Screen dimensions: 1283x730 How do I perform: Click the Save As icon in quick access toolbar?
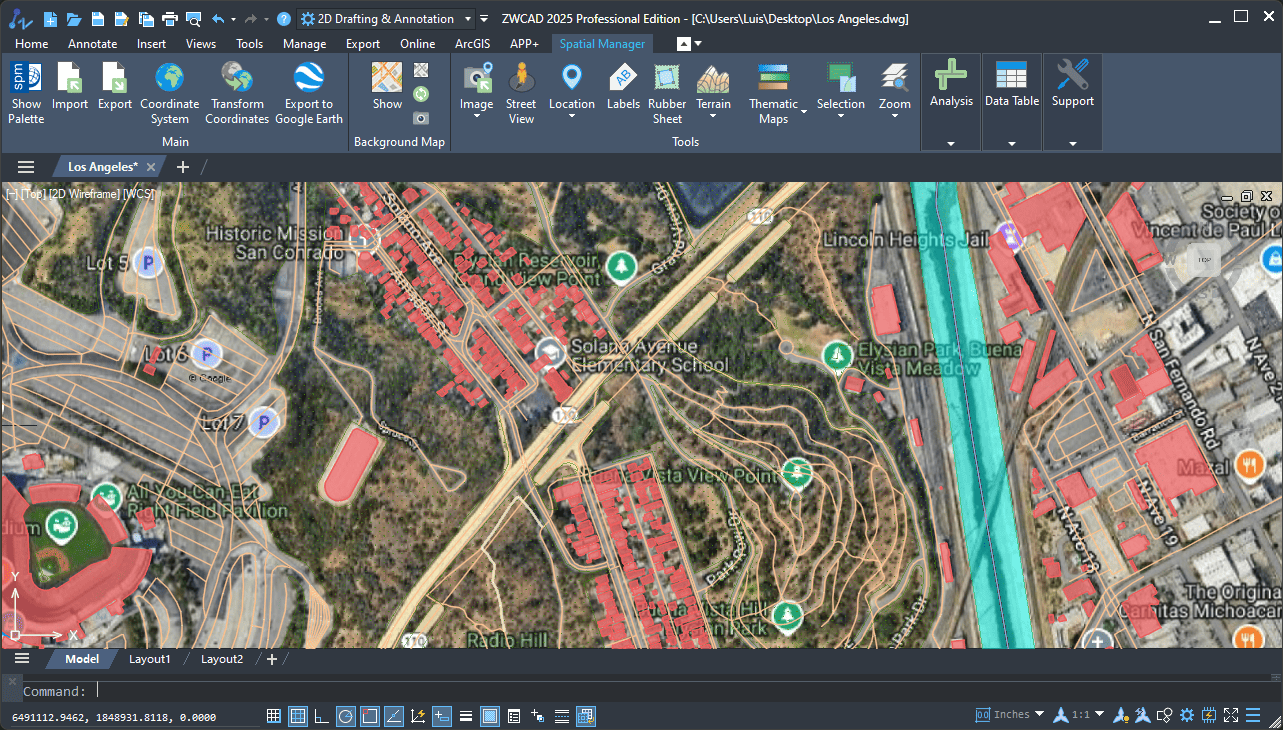121,18
